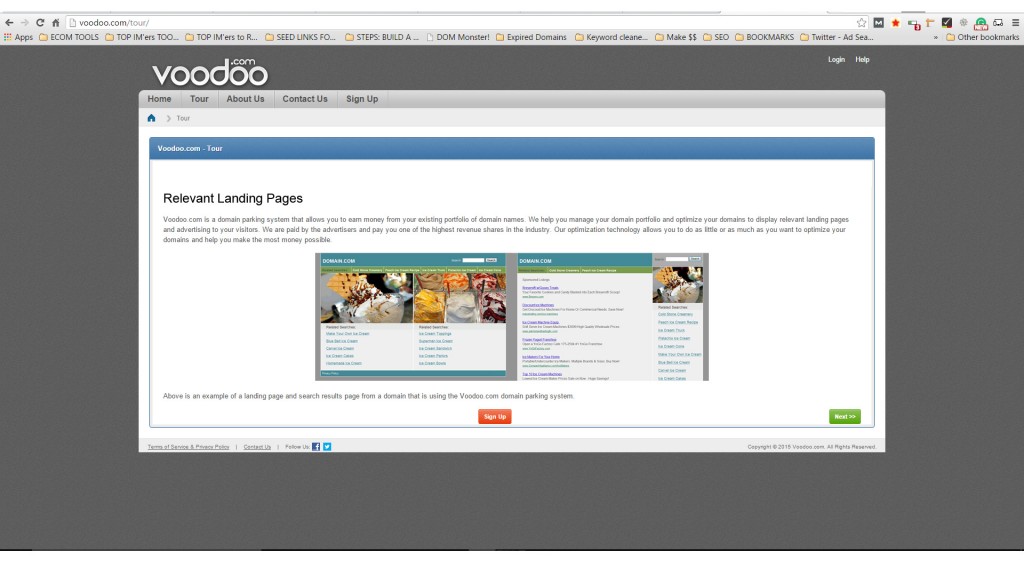Open the Make $$ bookmark folder

click(676, 37)
